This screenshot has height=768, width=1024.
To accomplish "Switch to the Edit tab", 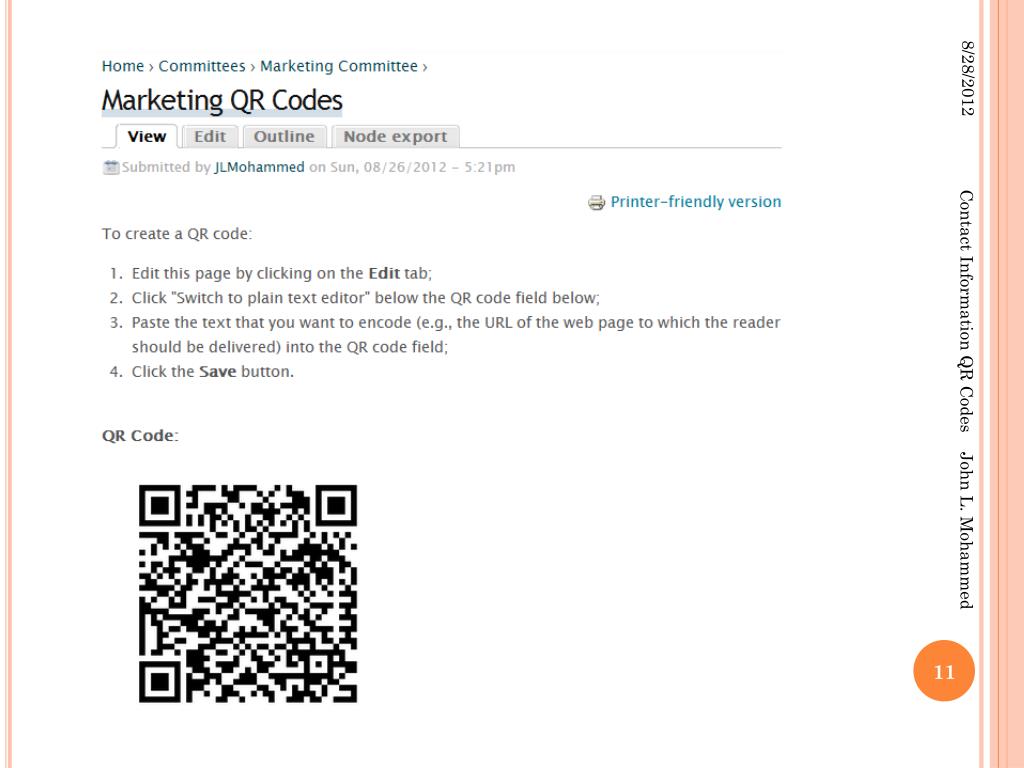I will pos(210,136).
